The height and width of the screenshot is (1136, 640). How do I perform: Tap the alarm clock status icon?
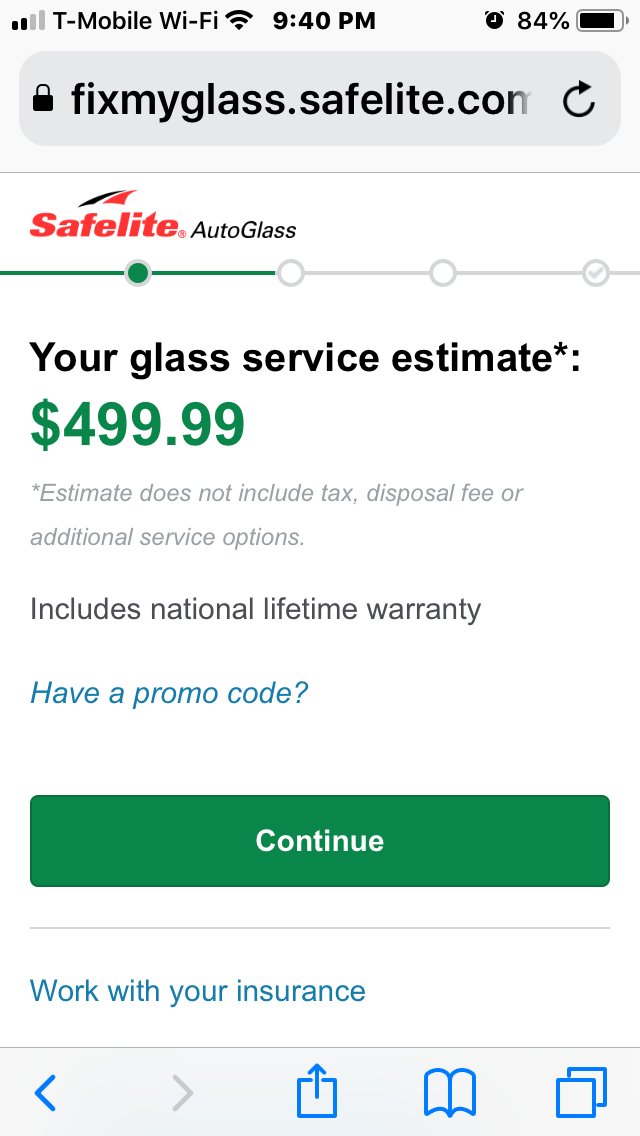pos(494,20)
